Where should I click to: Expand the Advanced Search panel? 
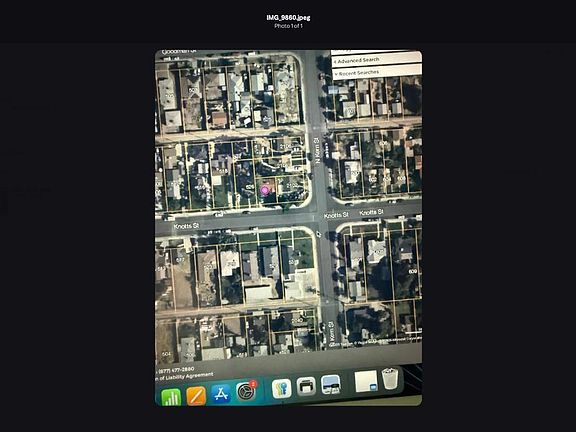click(x=376, y=60)
